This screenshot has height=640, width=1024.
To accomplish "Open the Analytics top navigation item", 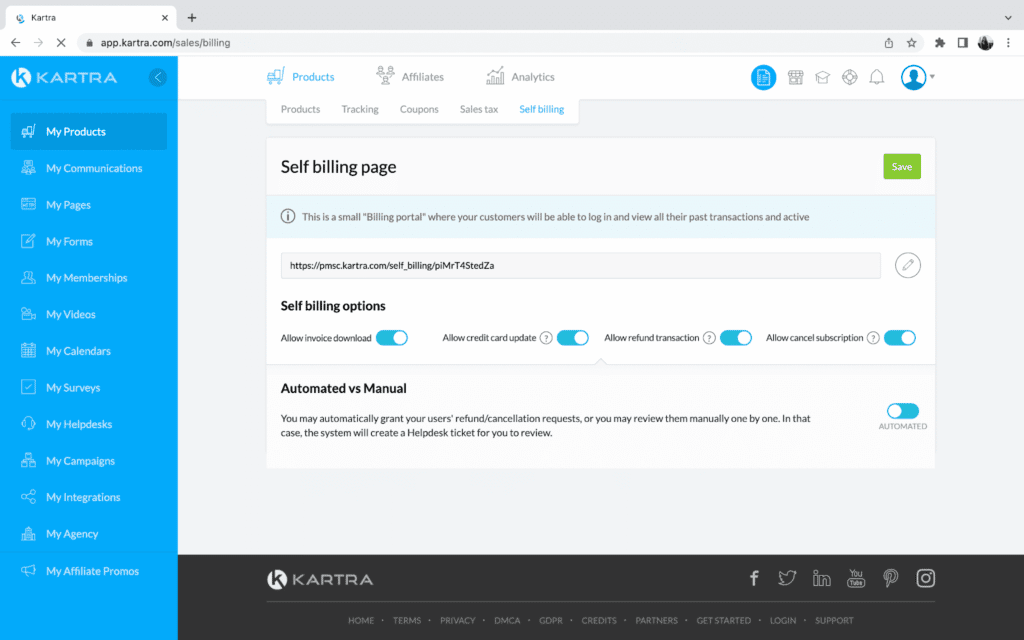I will [x=520, y=76].
